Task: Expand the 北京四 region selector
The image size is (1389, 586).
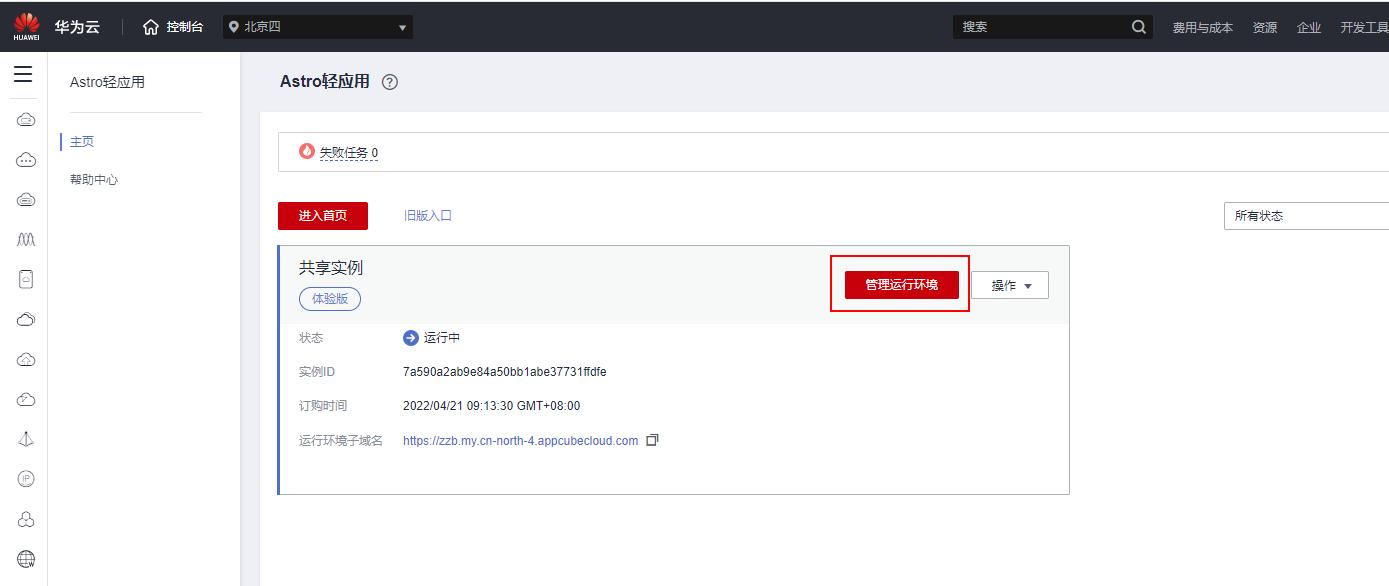Action: [x=317, y=26]
